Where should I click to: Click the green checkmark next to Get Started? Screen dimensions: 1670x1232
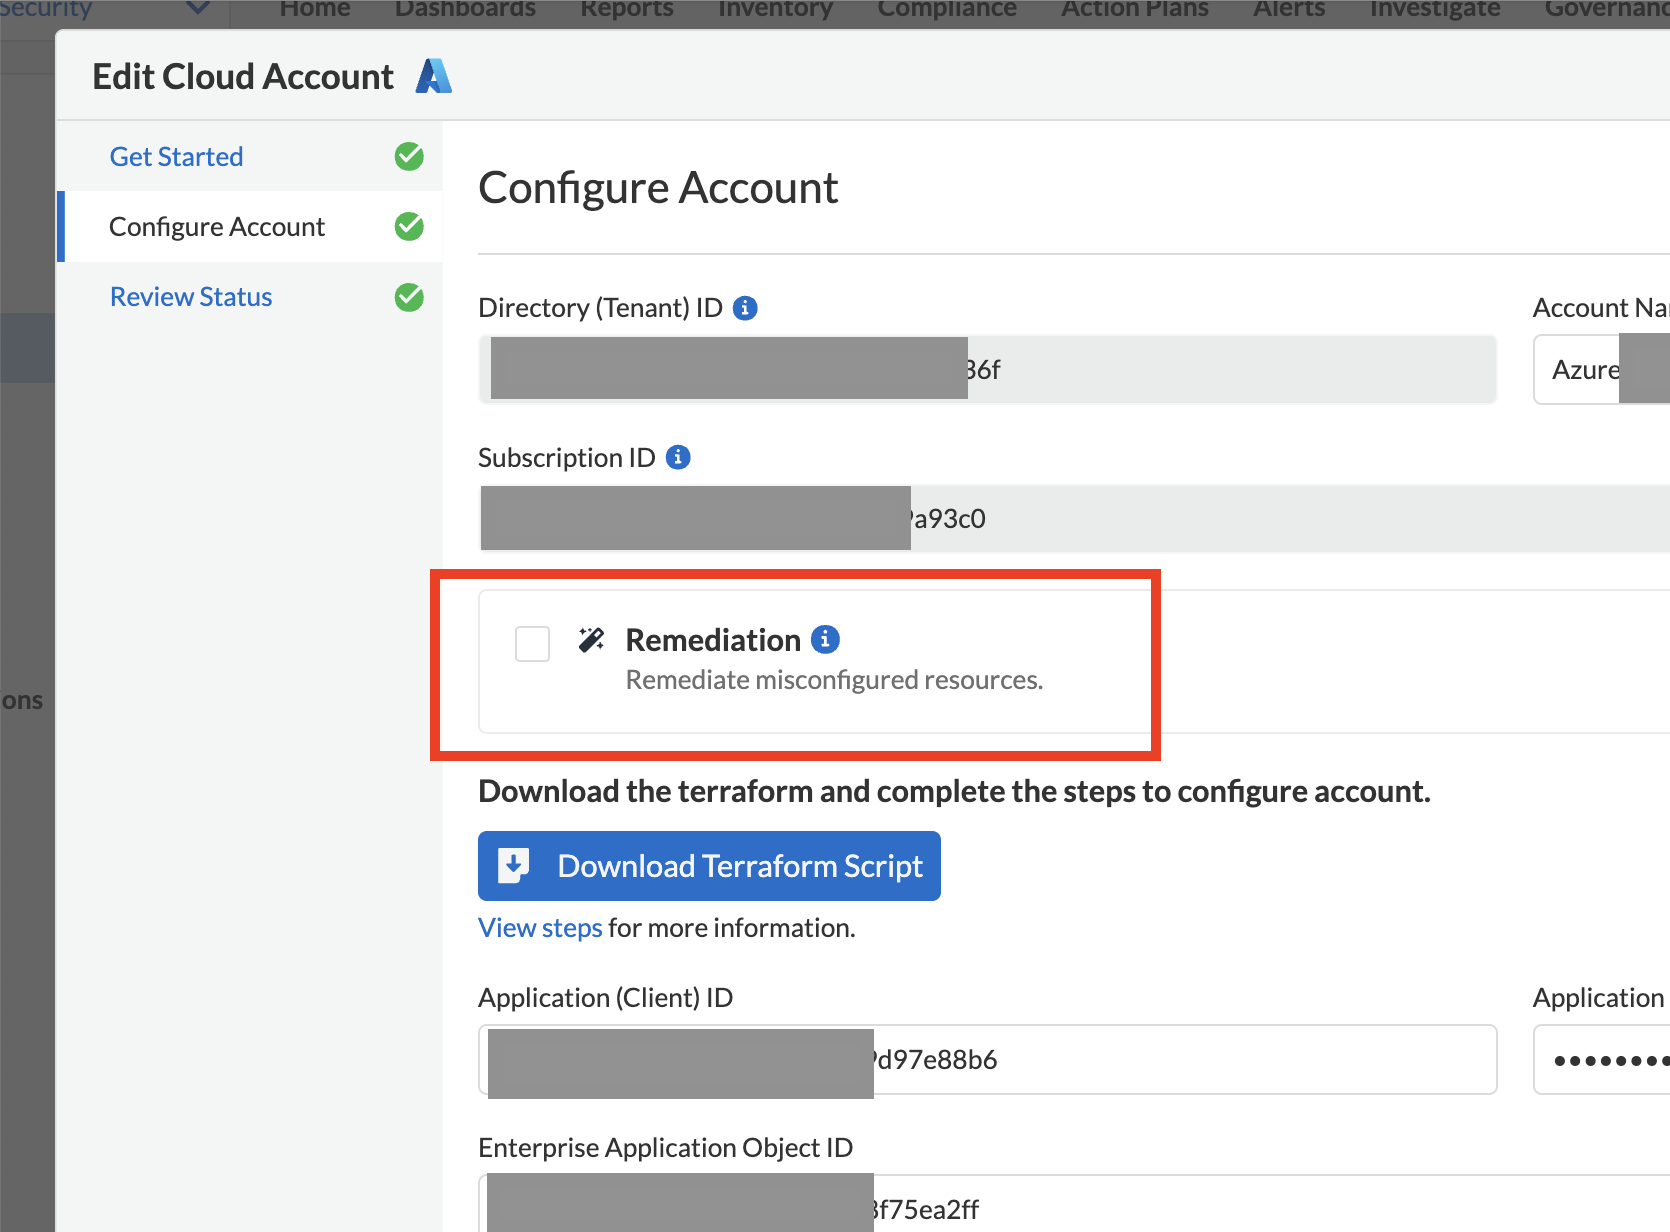pyautogui.click(x=409, y=157)
